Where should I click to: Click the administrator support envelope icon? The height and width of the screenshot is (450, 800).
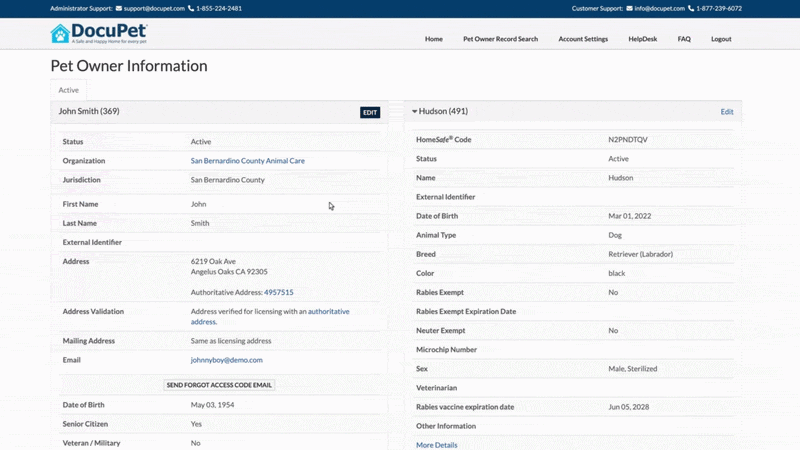point(119,8)
